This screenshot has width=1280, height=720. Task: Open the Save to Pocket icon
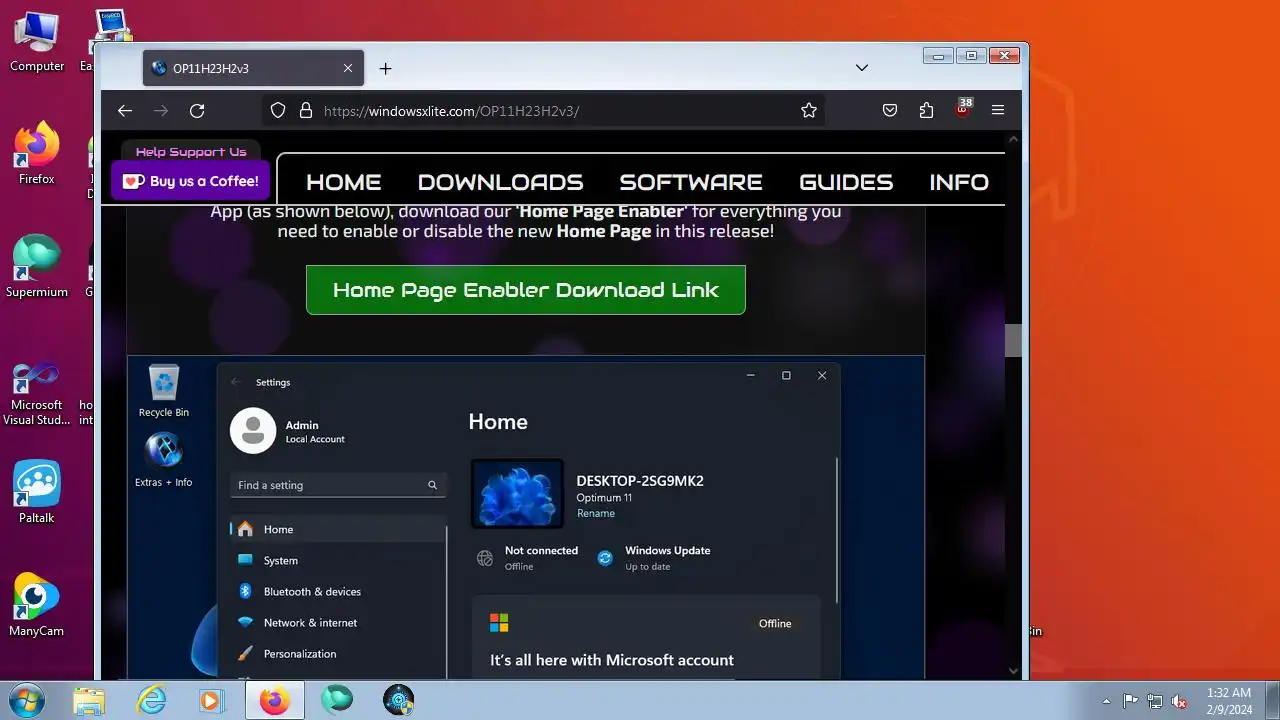[x=890, y=111]
